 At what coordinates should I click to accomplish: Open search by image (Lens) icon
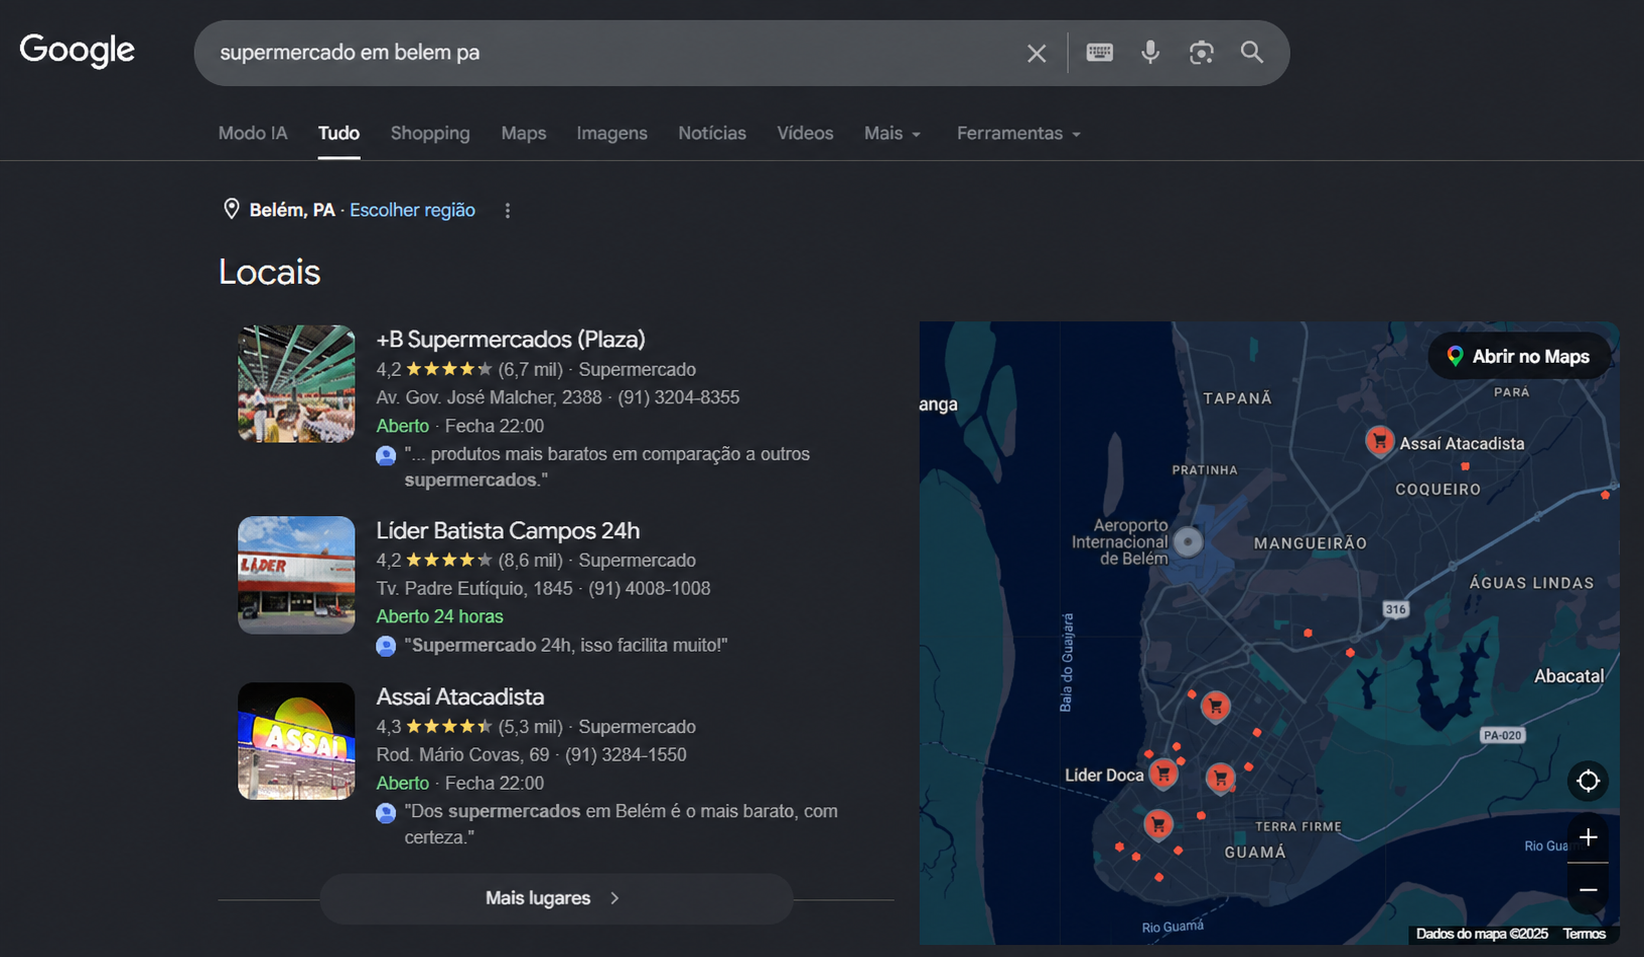tap(1201, 52)
